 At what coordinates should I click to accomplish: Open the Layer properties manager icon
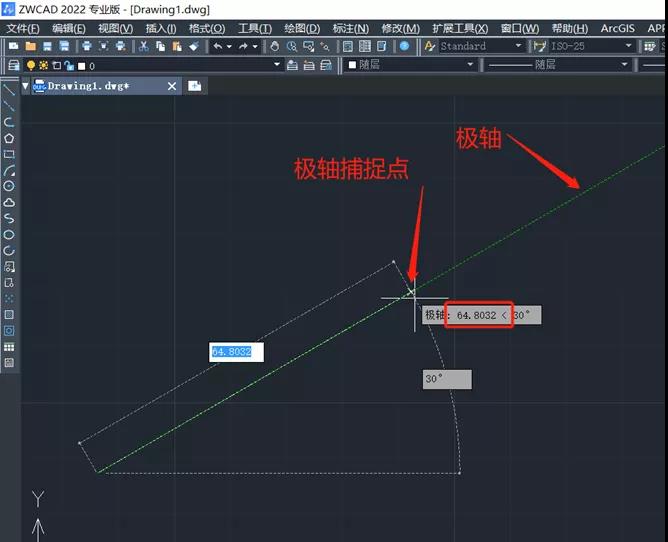pos(14,65)
